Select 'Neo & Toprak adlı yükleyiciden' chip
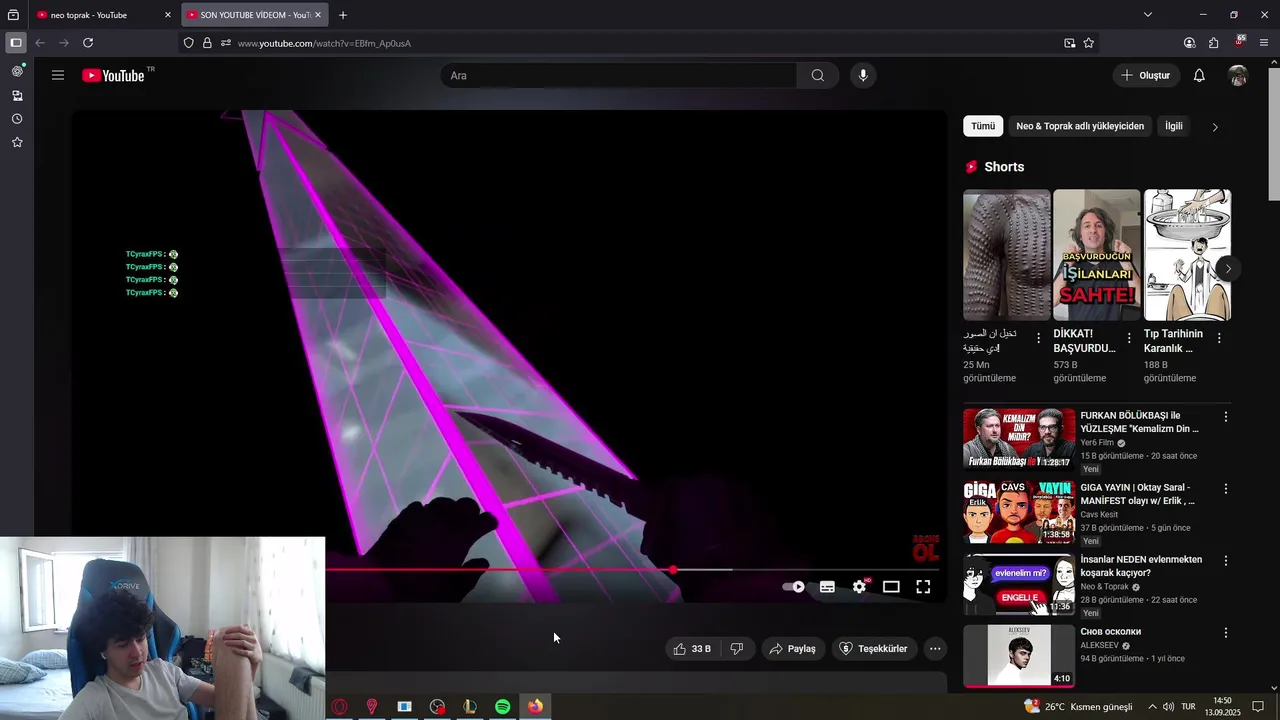This screenshot has height=720, width=1280. tap(1080, 126)
